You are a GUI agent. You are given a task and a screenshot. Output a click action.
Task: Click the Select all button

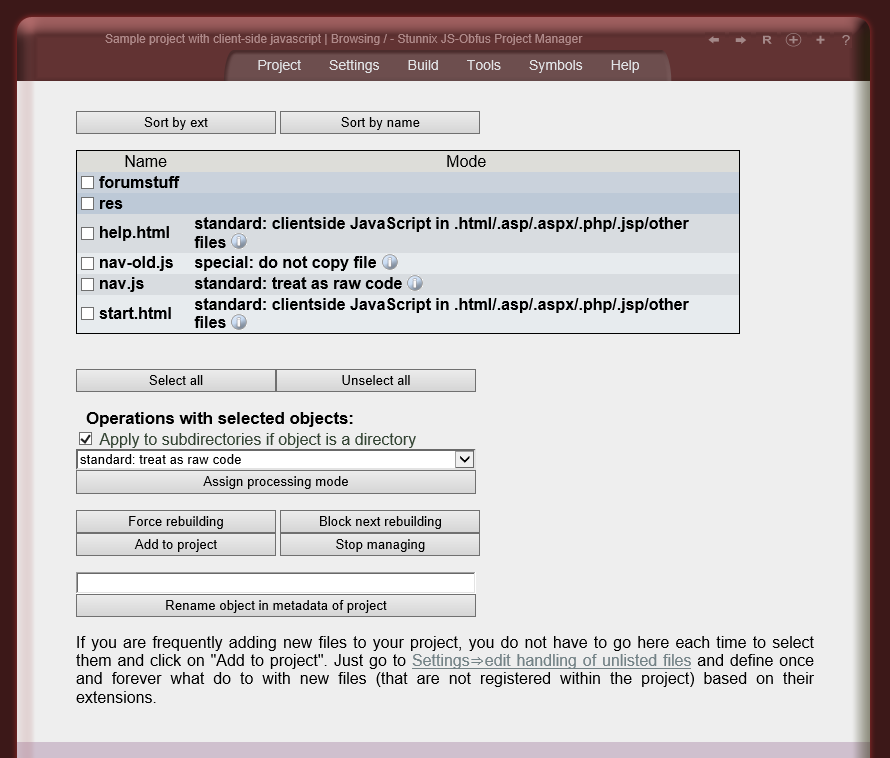pos(175,380)
